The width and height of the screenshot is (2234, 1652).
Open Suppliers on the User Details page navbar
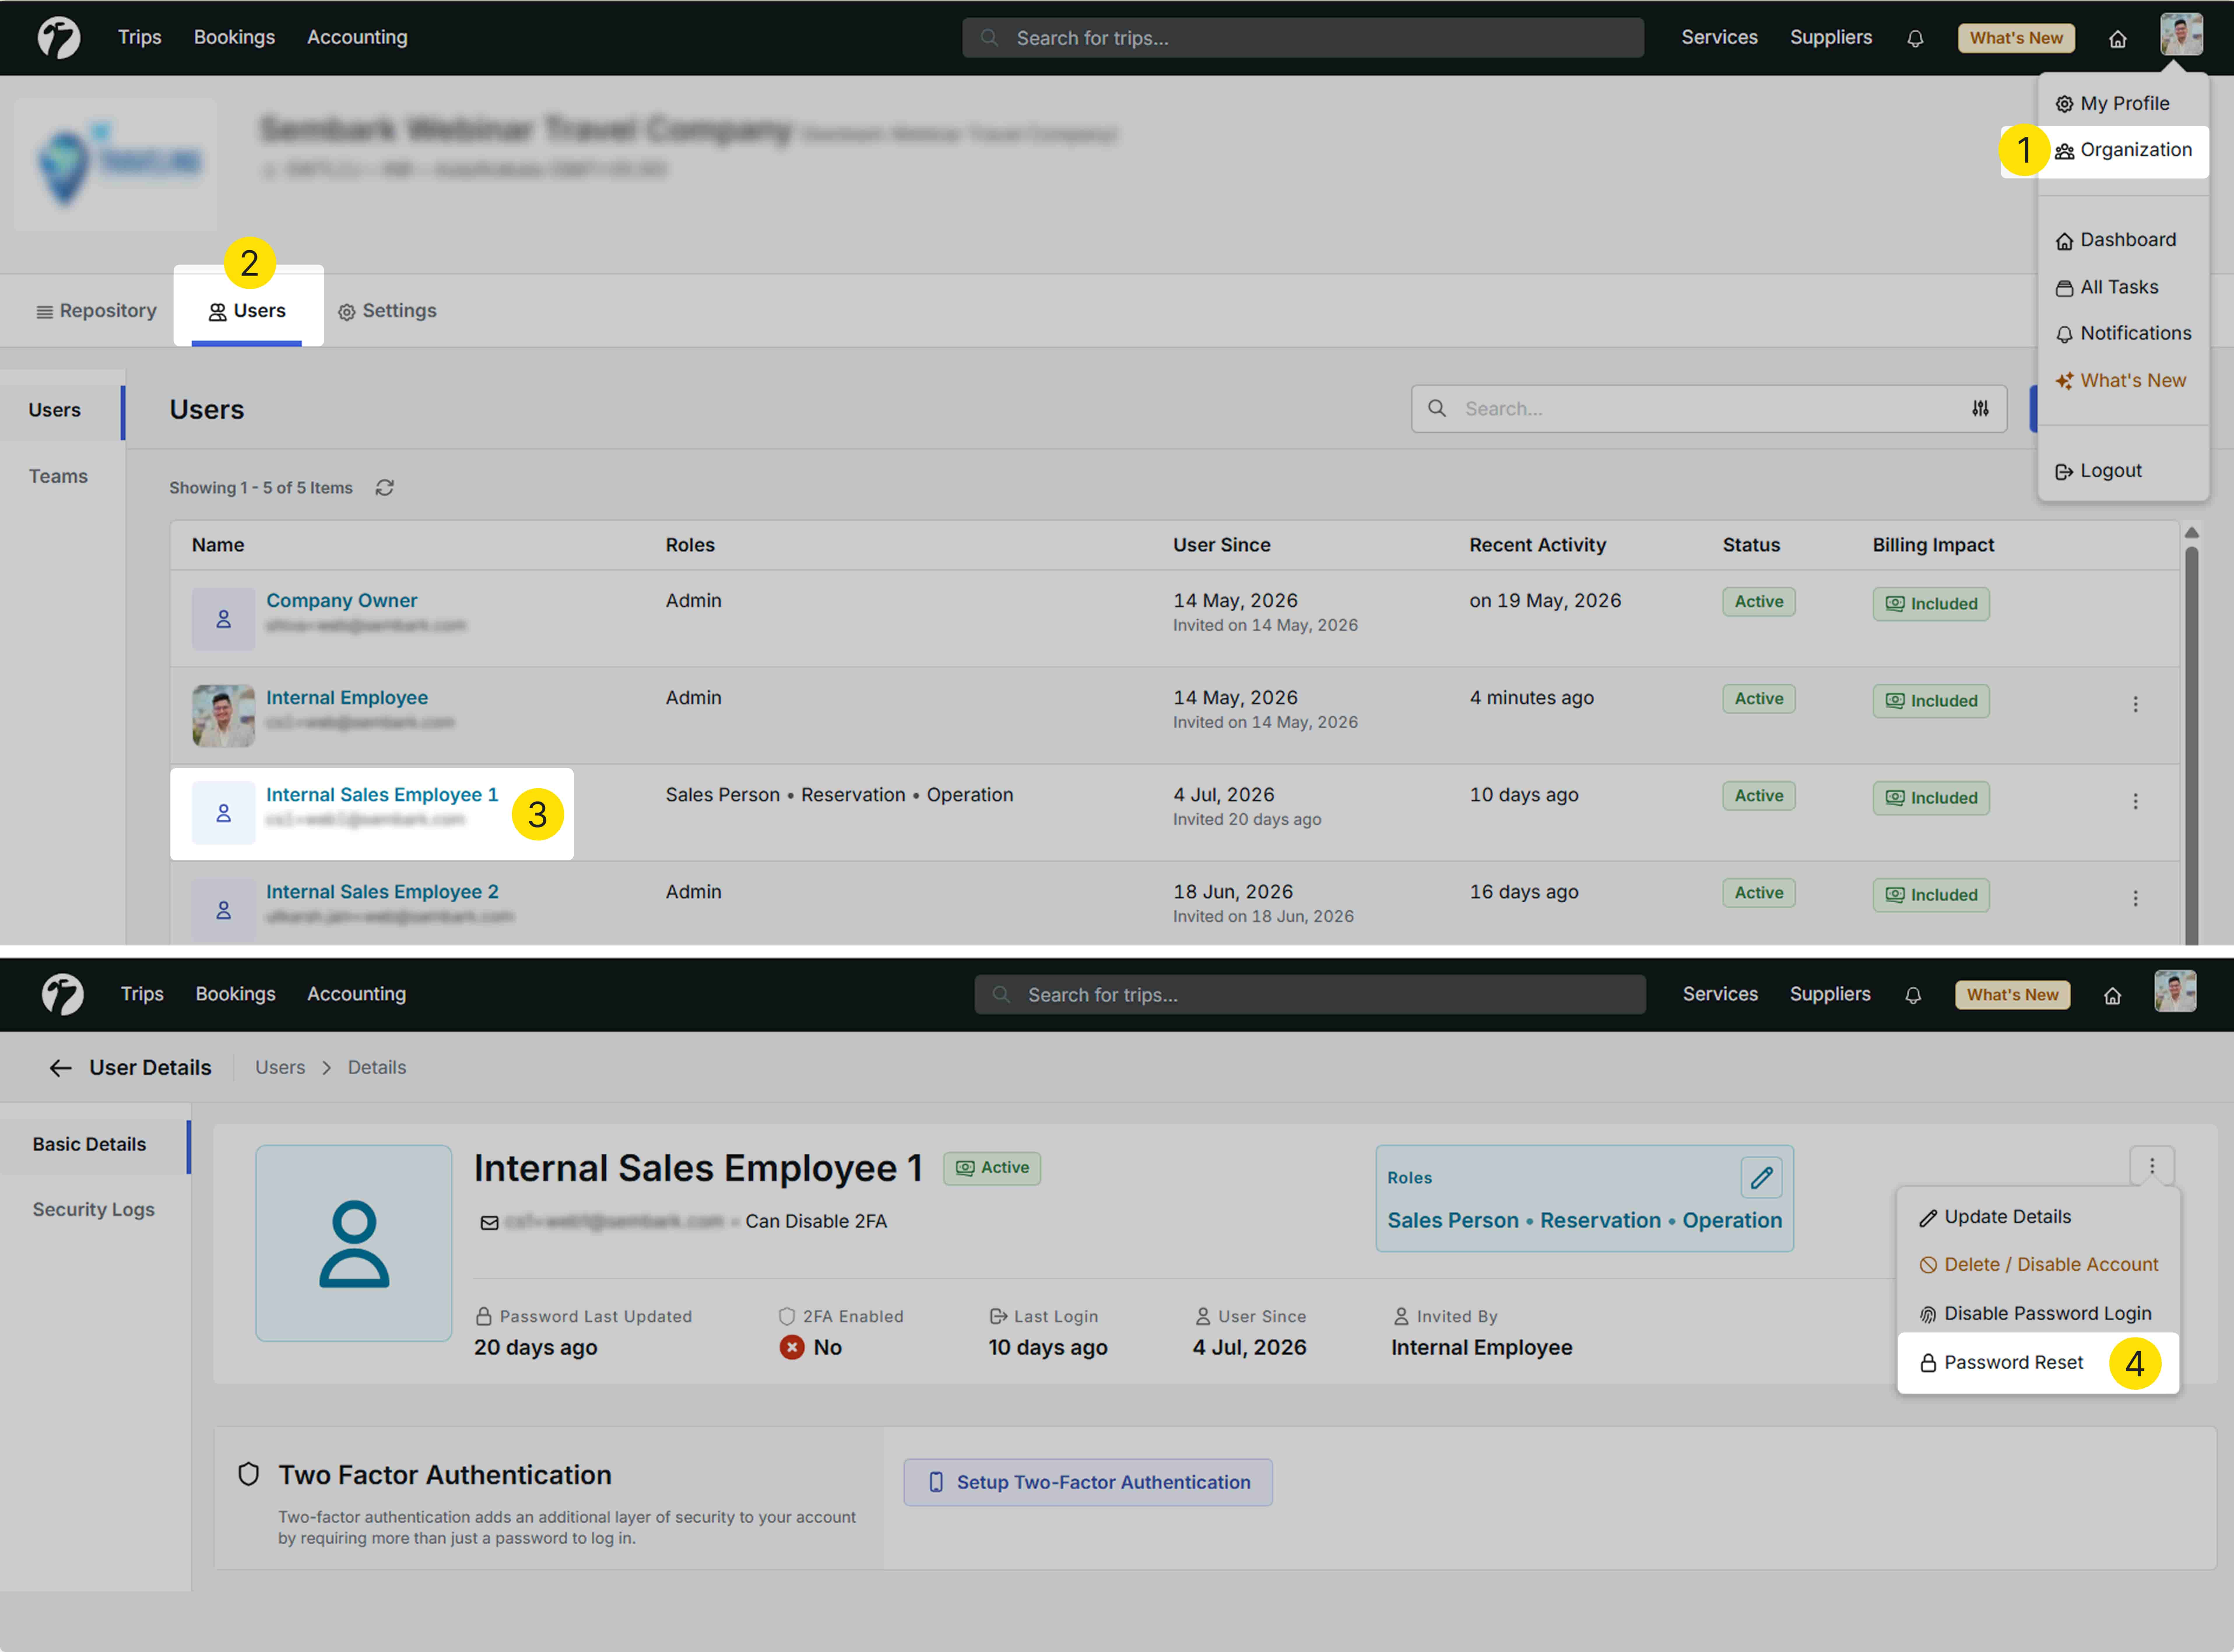[1830, 994]
